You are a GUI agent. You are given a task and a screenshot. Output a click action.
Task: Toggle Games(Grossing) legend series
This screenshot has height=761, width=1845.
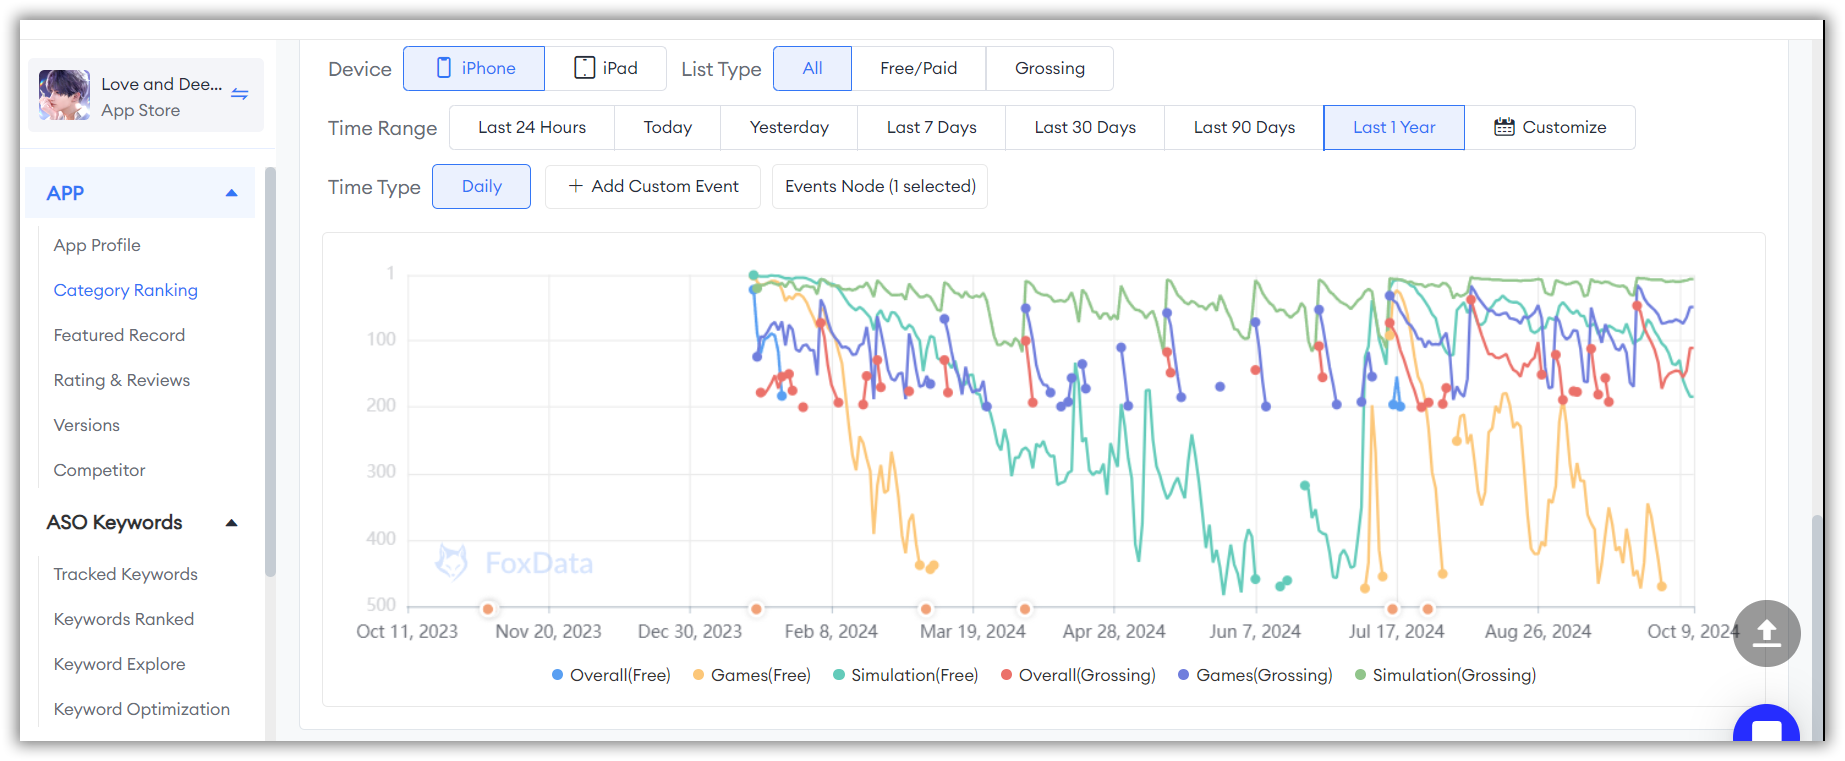(1256, 675)
